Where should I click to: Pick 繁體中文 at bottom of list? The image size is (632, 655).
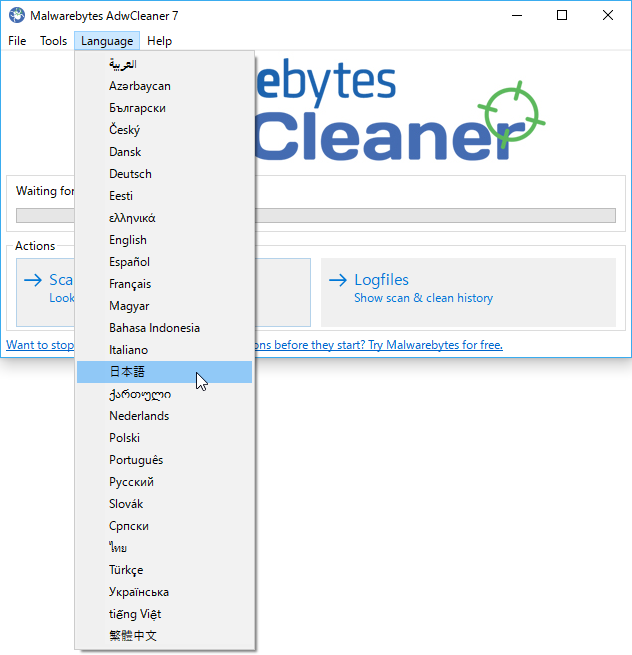165,636
